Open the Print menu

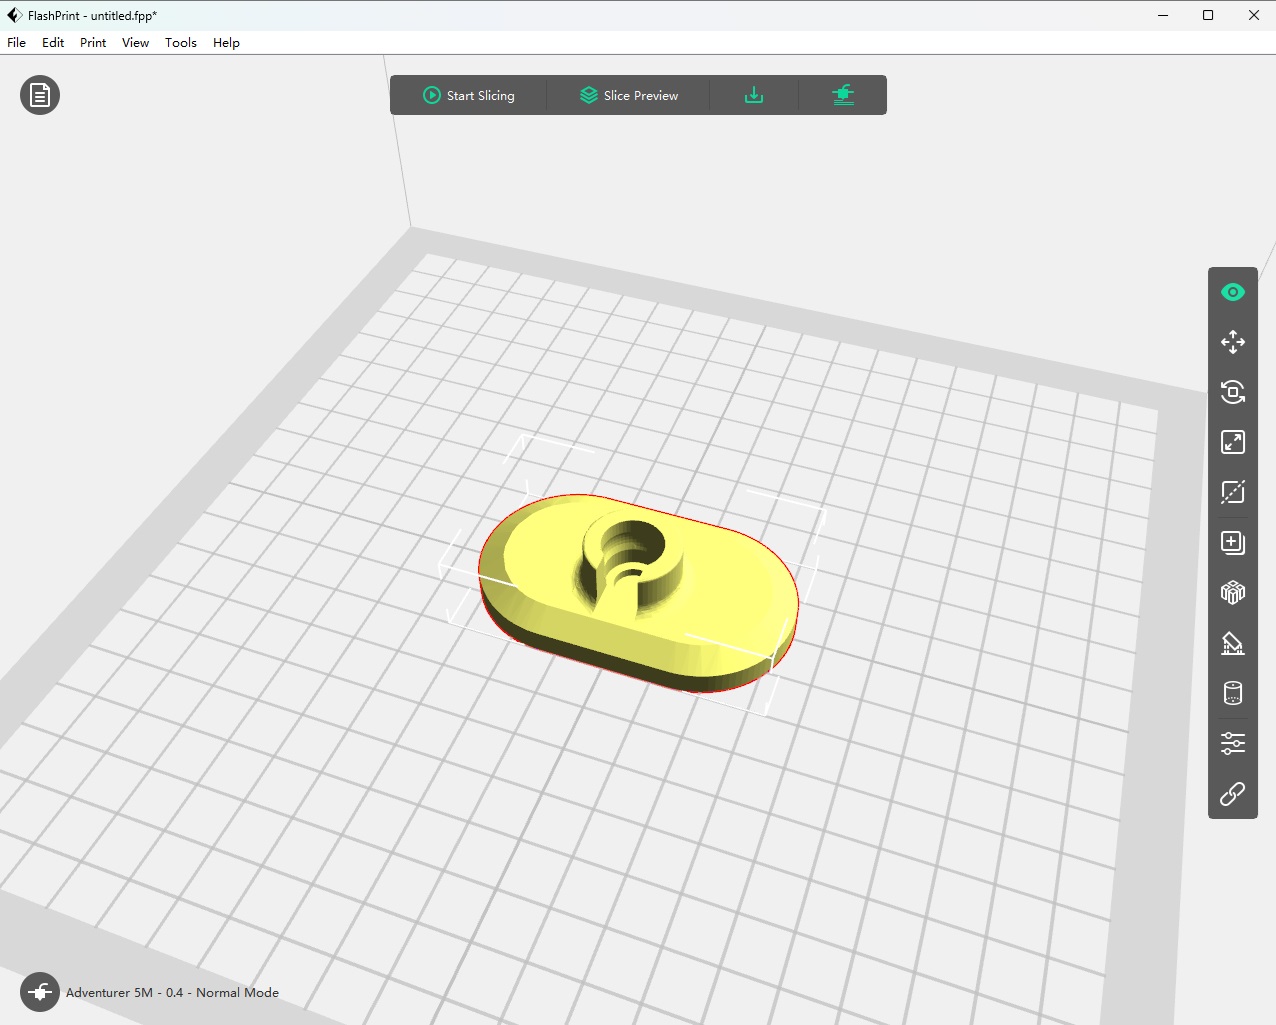pos(93,43)
